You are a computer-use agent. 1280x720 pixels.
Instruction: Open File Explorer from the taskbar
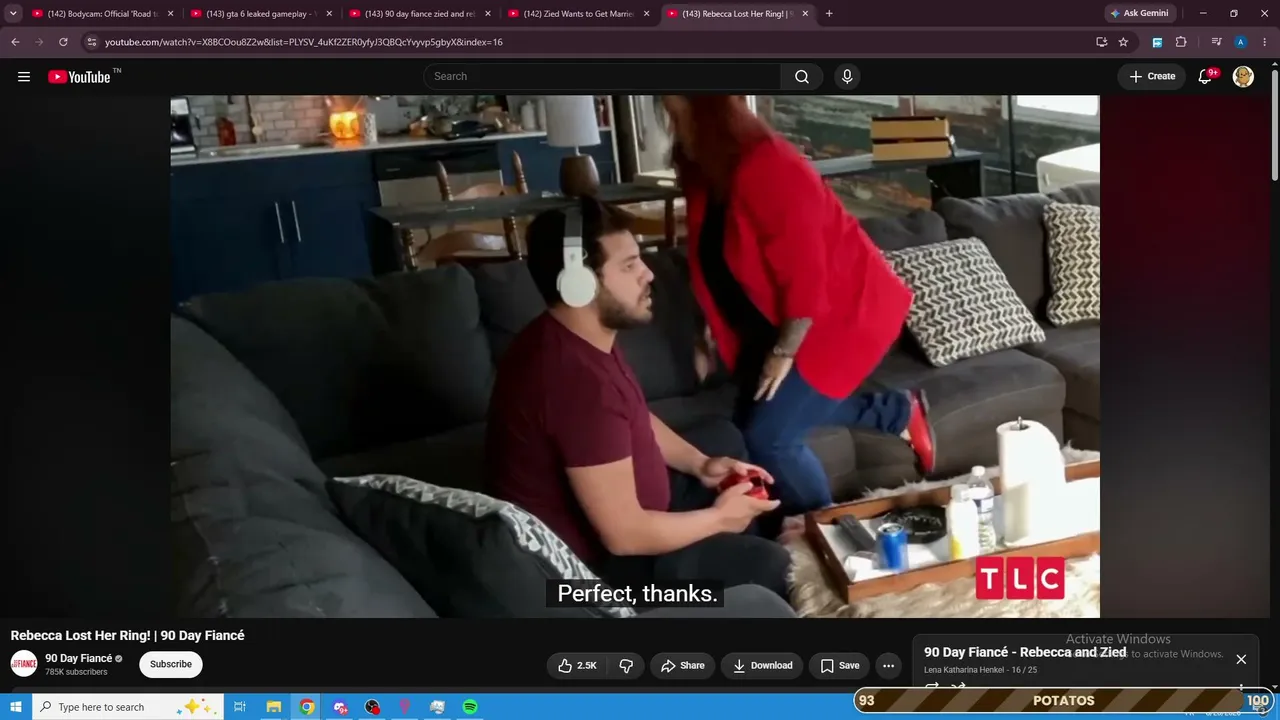point(273,707)
